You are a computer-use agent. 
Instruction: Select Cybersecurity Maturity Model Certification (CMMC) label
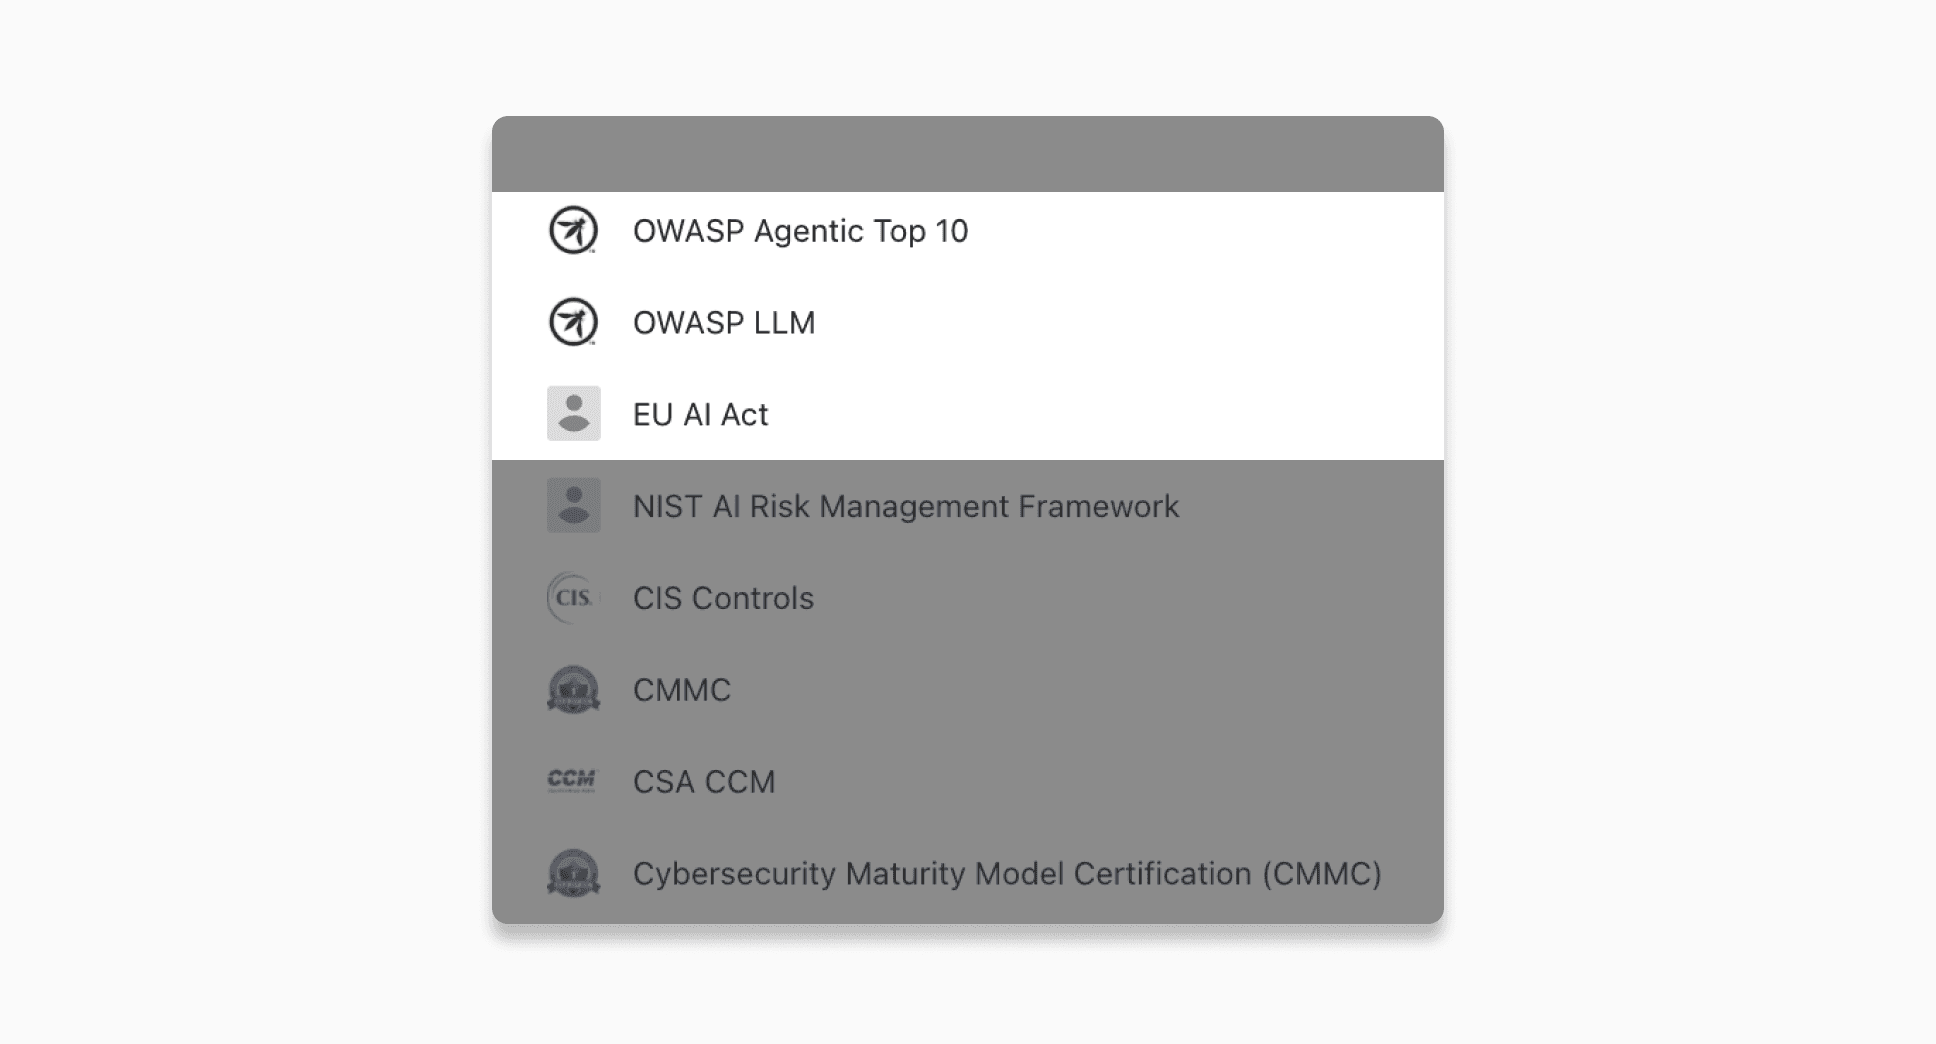coord(1007,874)
